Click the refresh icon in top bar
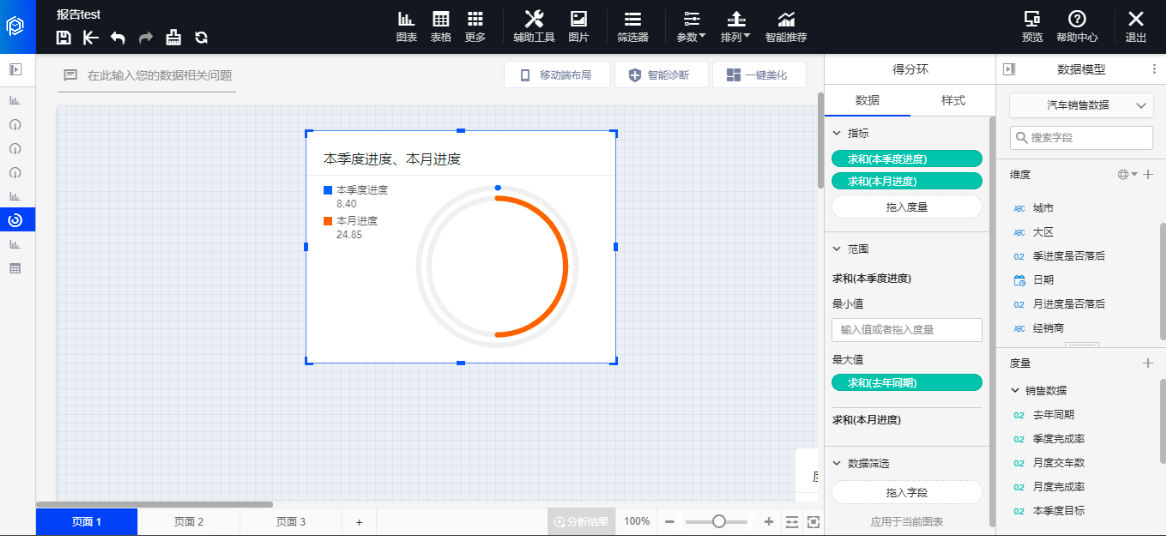 coord(201,38)
